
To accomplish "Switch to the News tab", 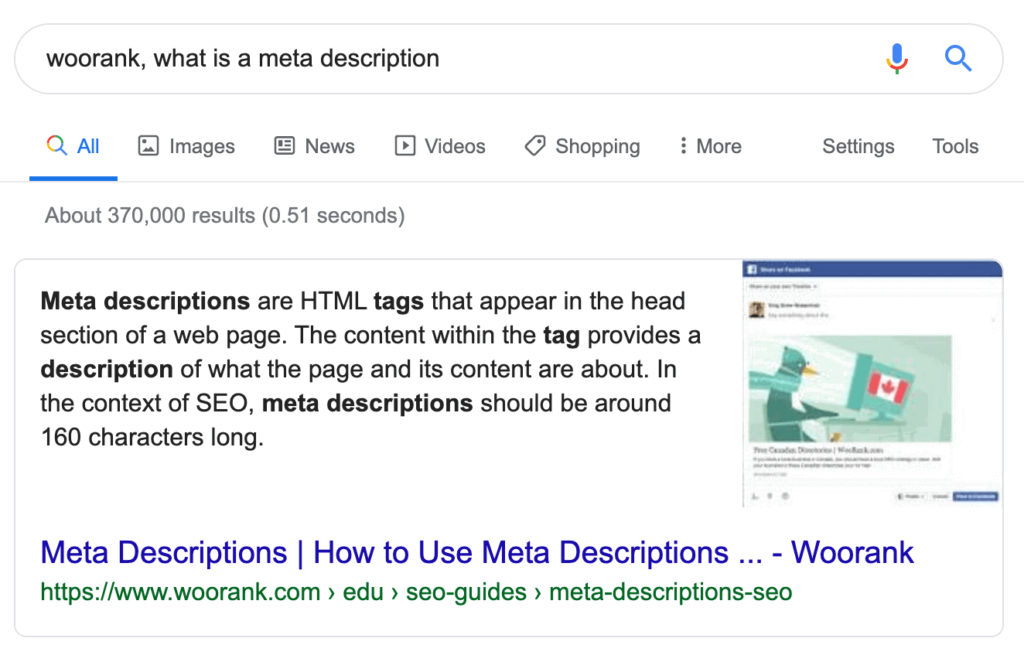I will tap(314, 146).
